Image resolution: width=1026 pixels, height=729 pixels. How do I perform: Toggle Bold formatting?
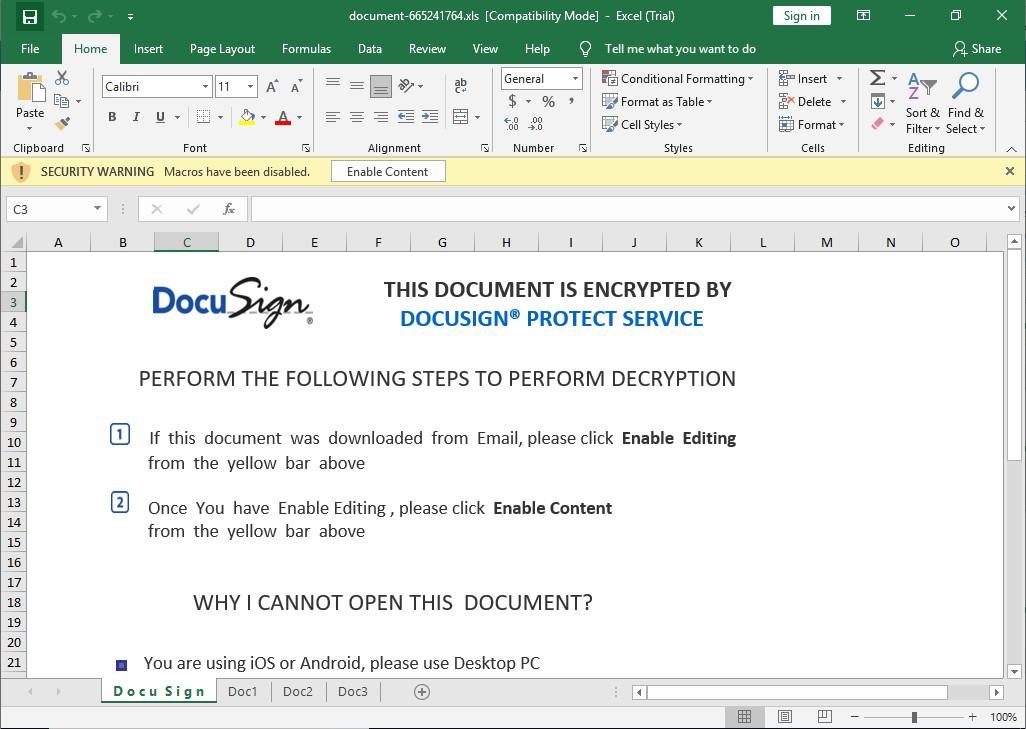click(112, 117)
